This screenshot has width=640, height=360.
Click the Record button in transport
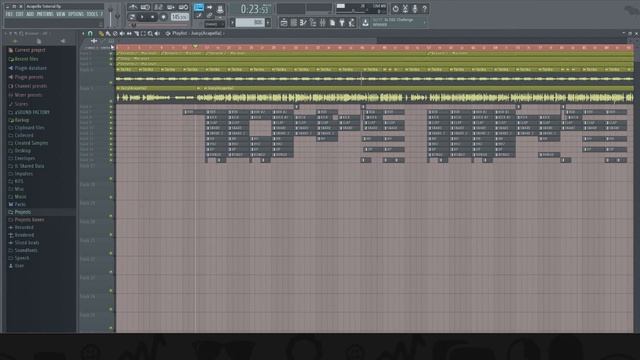pyautogui.click(x=164, y=17)
